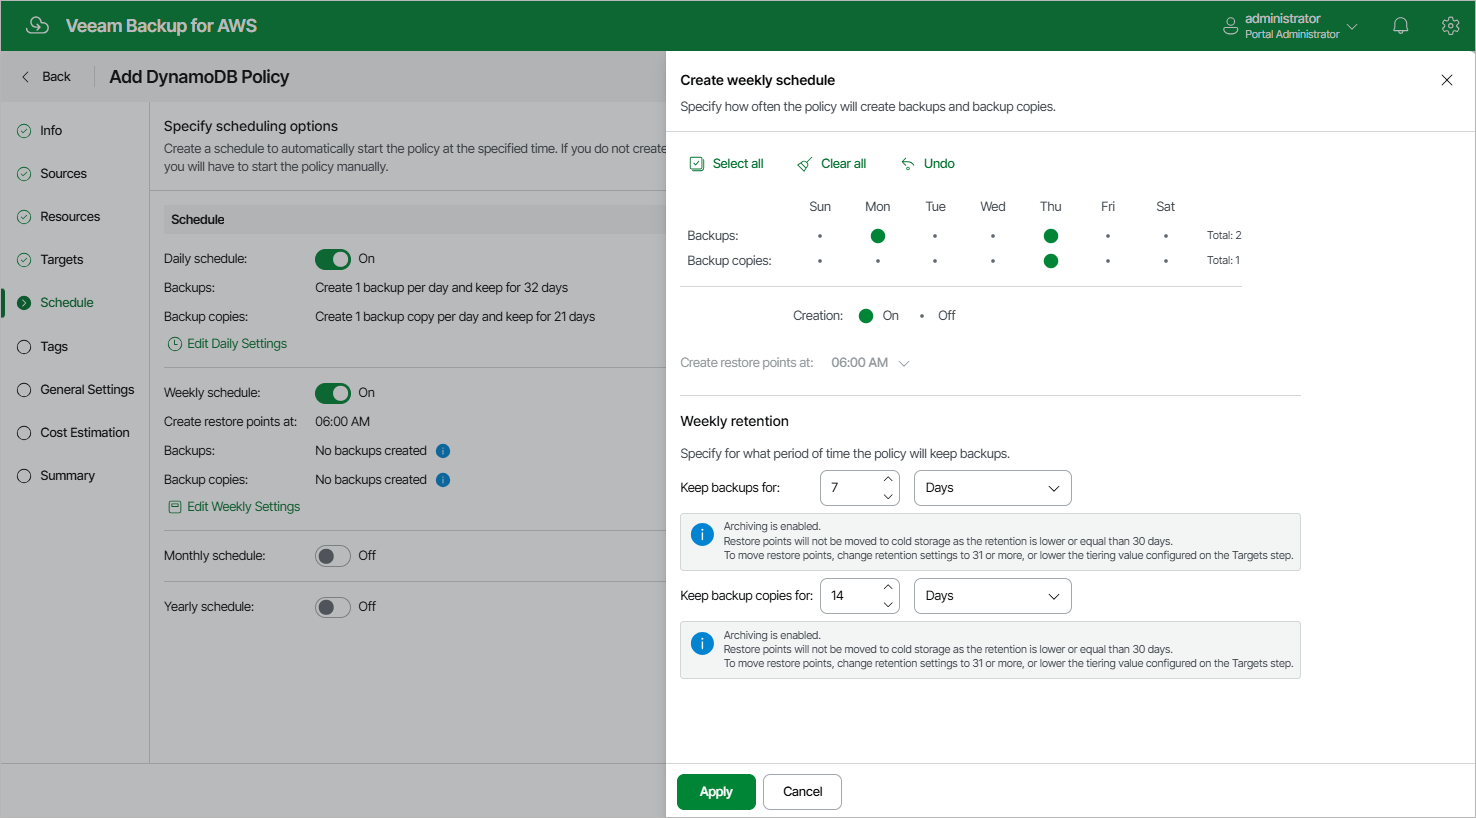Image resolution: width=1476 pixels, height=818 pixels.
Task: Click the Back arrow icon
Action: tap(25, 77)
